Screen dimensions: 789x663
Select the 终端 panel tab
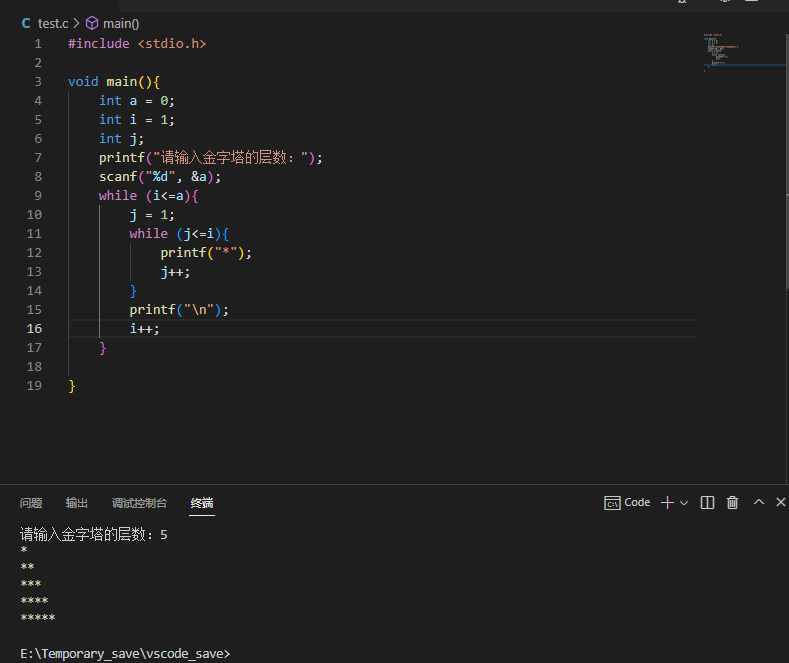(x=202, y=503)
